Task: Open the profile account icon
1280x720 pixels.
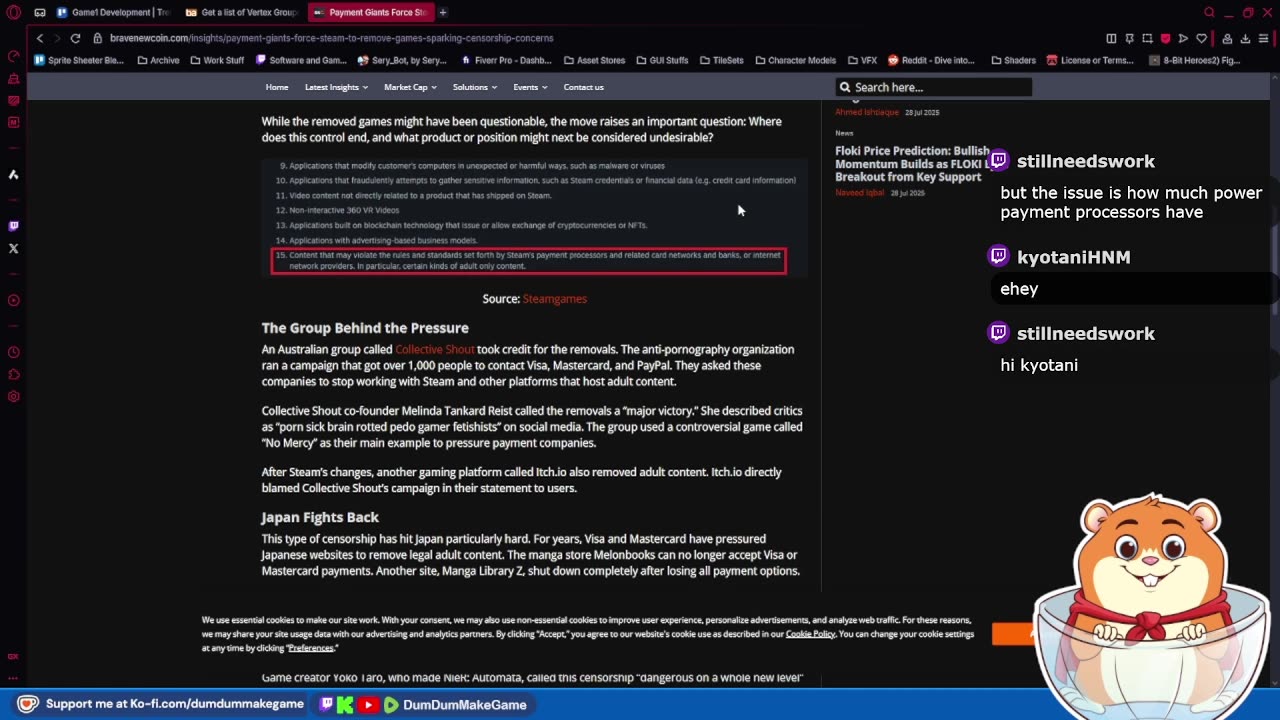Action: point(1227,38)
